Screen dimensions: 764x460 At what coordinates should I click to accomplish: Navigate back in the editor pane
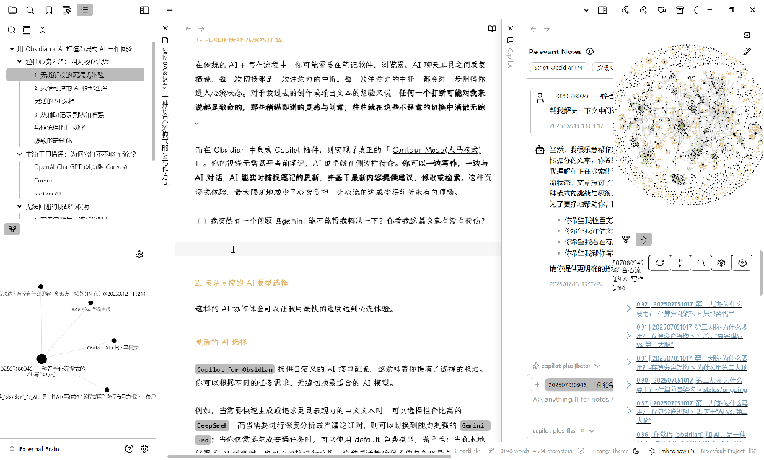[x=188, y=29]
